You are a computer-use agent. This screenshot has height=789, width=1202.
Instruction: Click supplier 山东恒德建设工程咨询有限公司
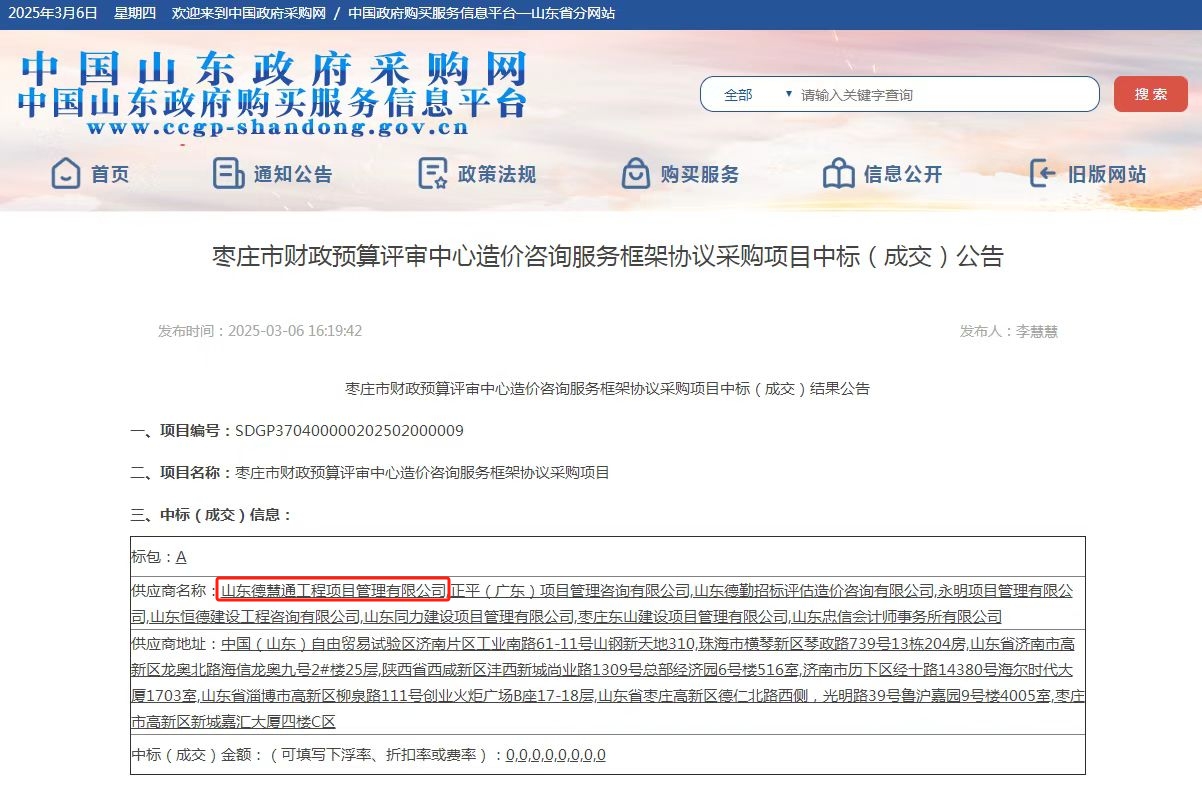click(x=255, y=616)
